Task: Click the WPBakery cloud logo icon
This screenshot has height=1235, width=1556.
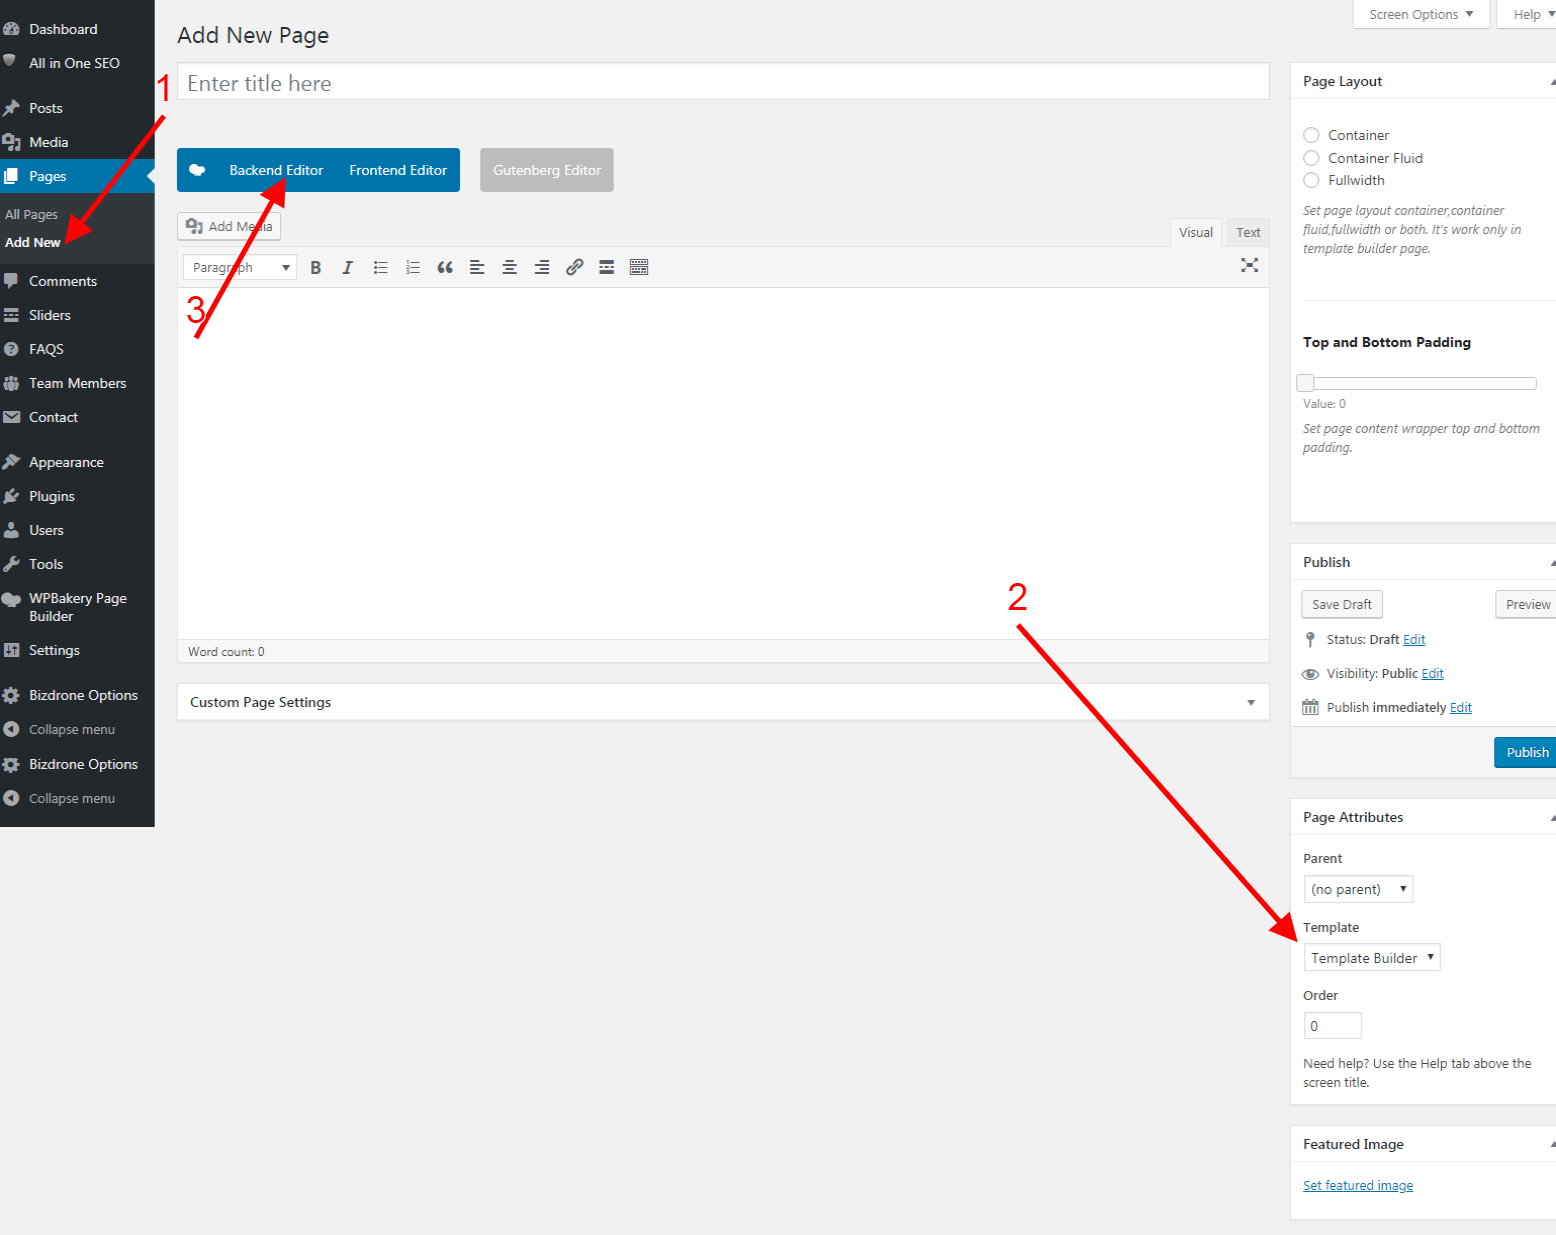Action: (x=197, y=170)
